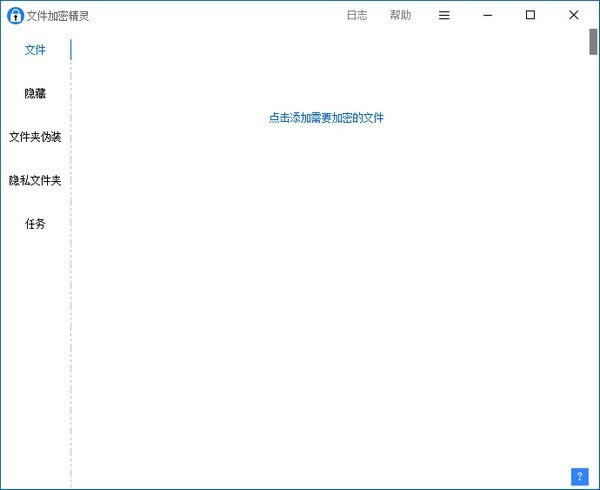The width and height of the screenshot is (600, 490).
Task: Close the 文件加密精灵 window
Action: pos(573,15)
